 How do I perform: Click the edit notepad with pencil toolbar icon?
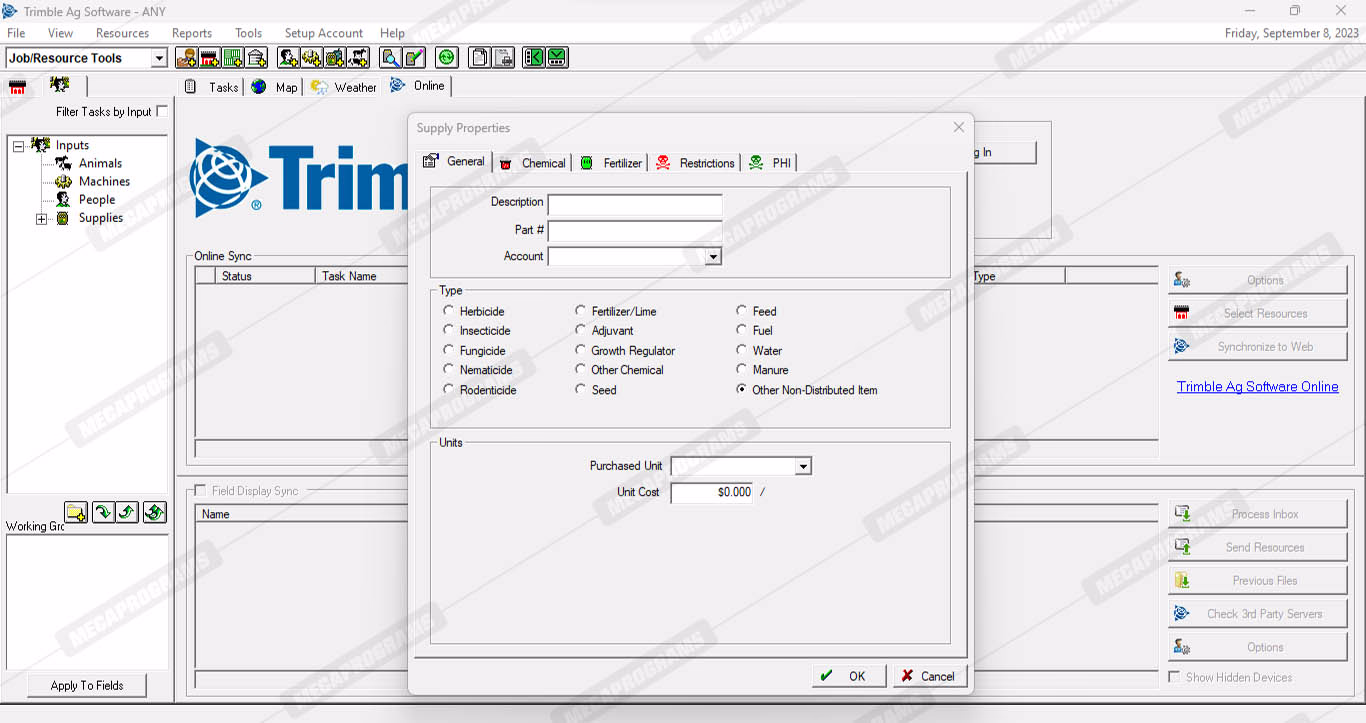pyautogui.click(x=414, y=58)
